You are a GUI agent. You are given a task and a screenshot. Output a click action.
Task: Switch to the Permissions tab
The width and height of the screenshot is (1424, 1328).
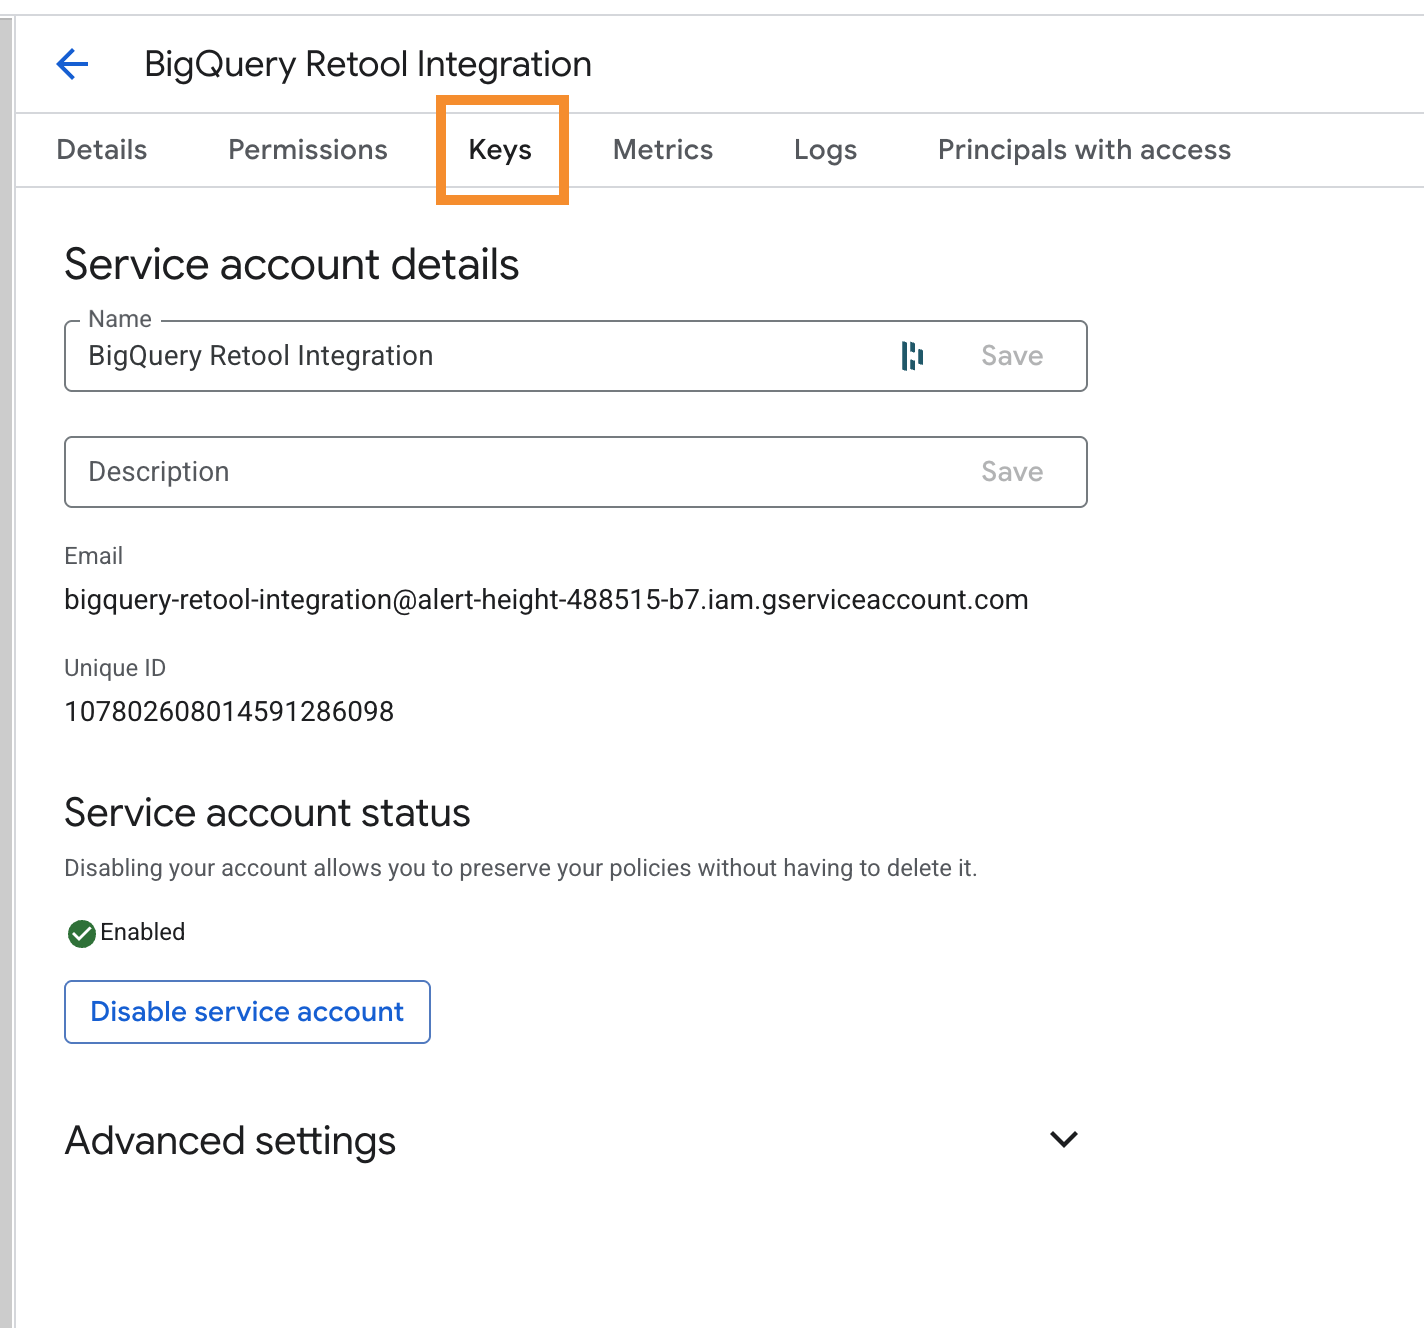tap(308, 150)
